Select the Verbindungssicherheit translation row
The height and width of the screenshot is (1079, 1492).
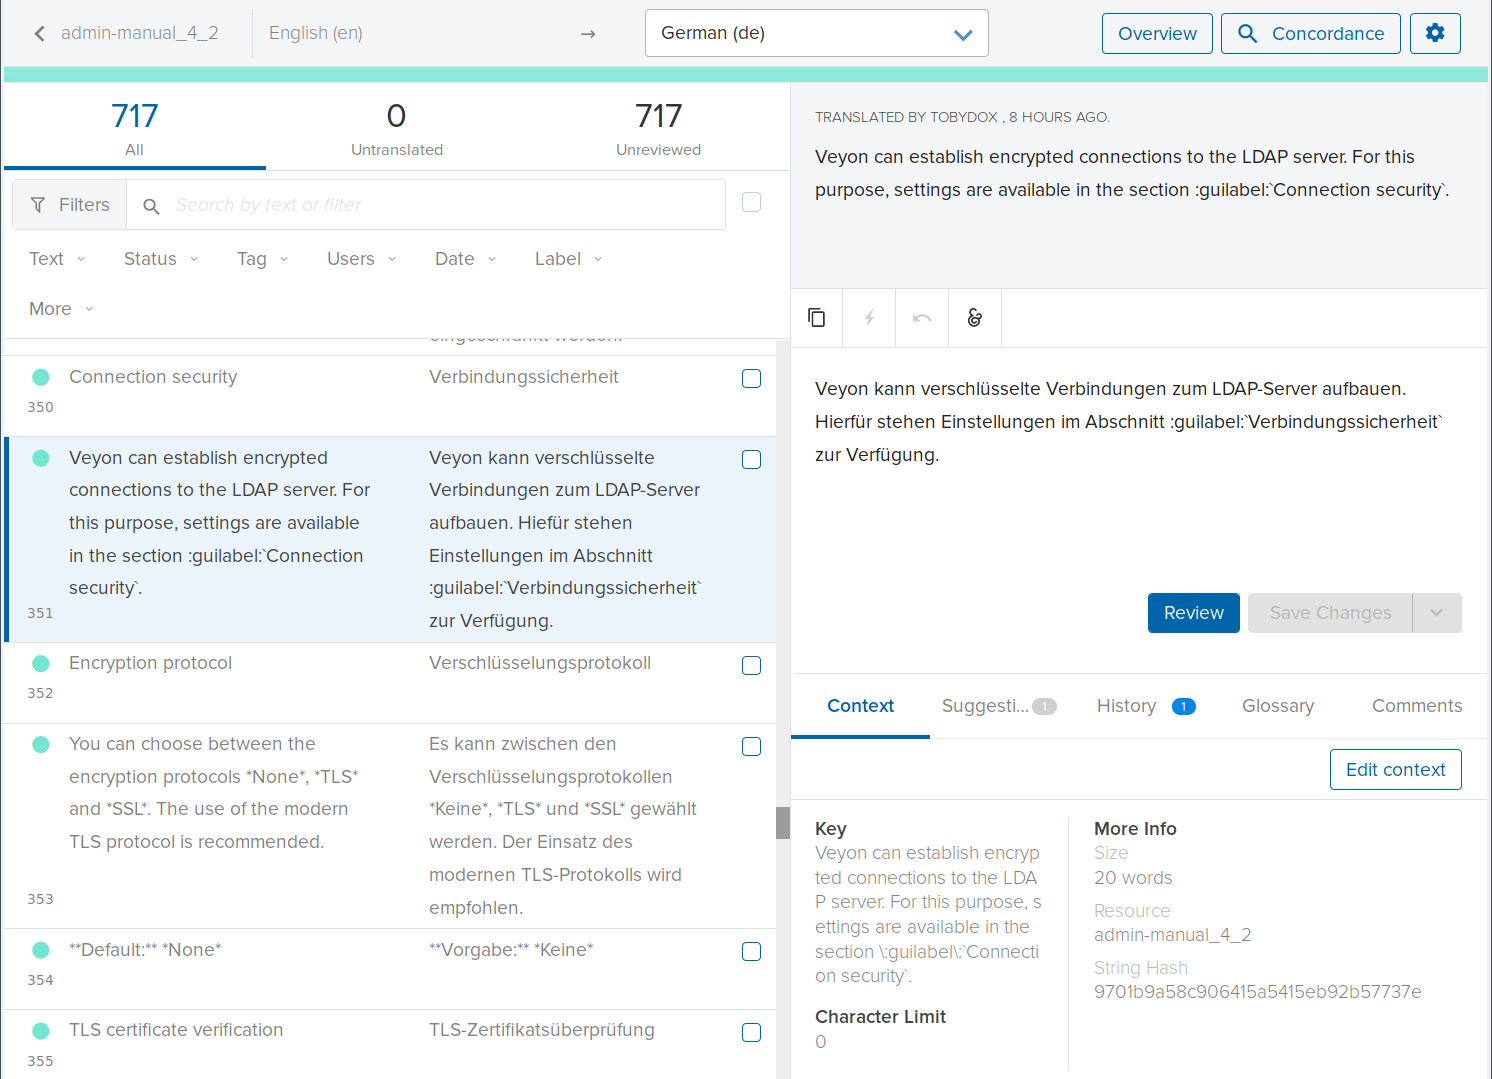coord(524,377)
